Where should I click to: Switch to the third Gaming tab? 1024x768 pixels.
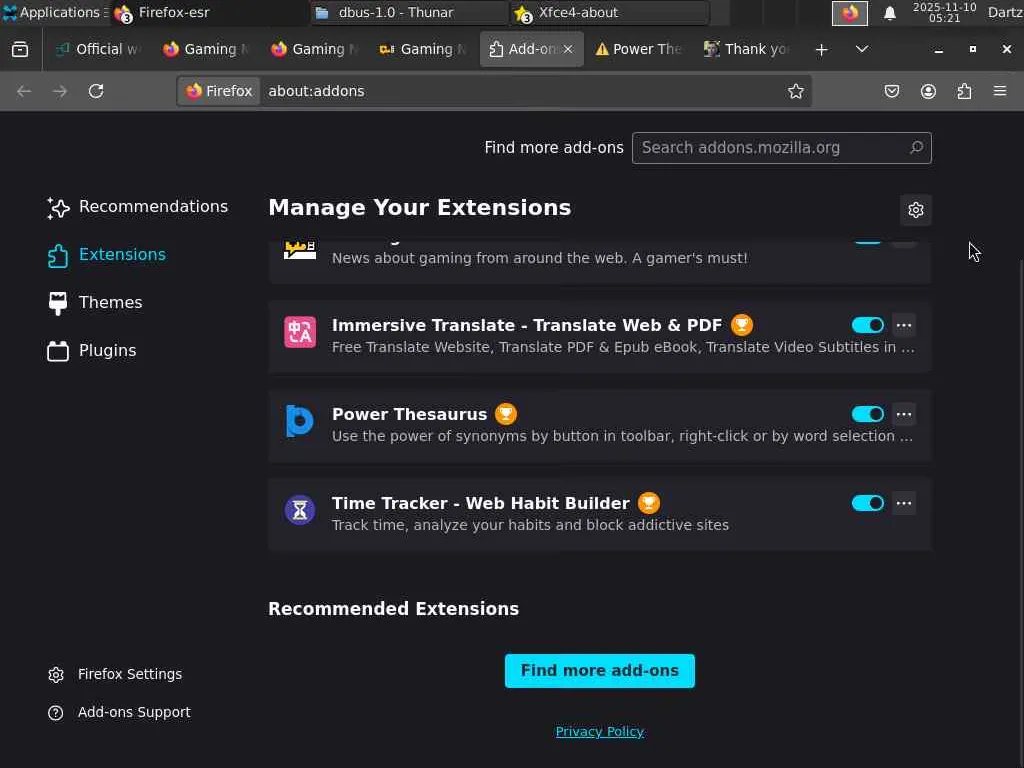422,49
